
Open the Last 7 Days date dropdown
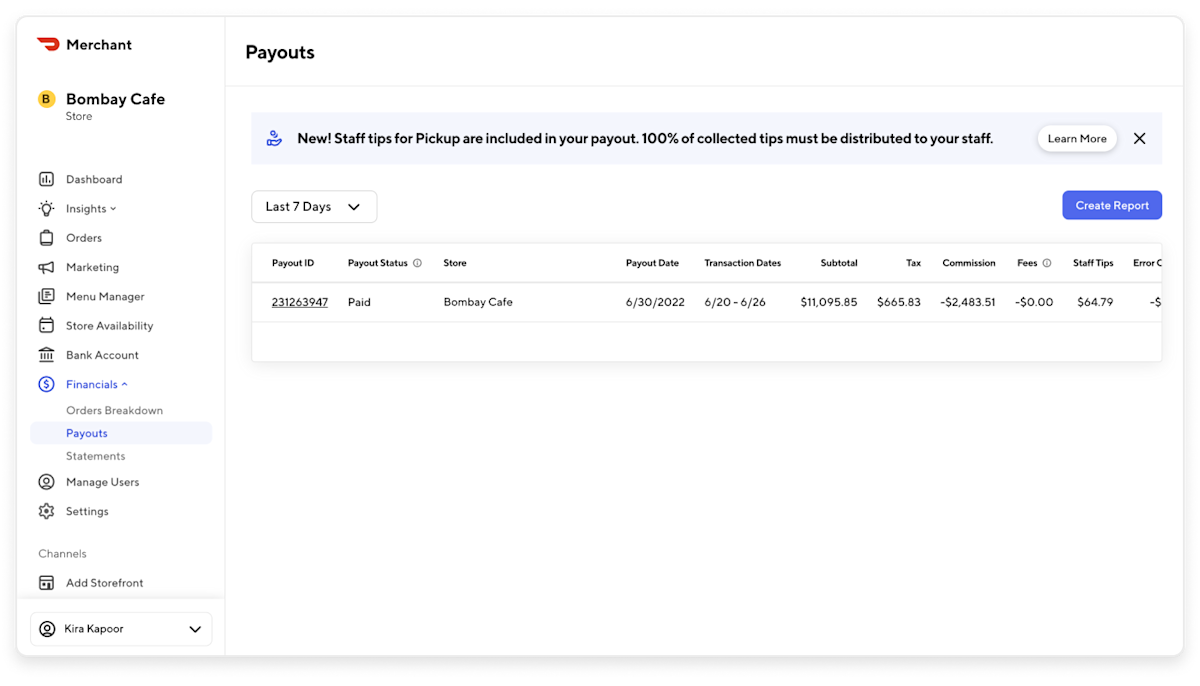click(314, 206)
